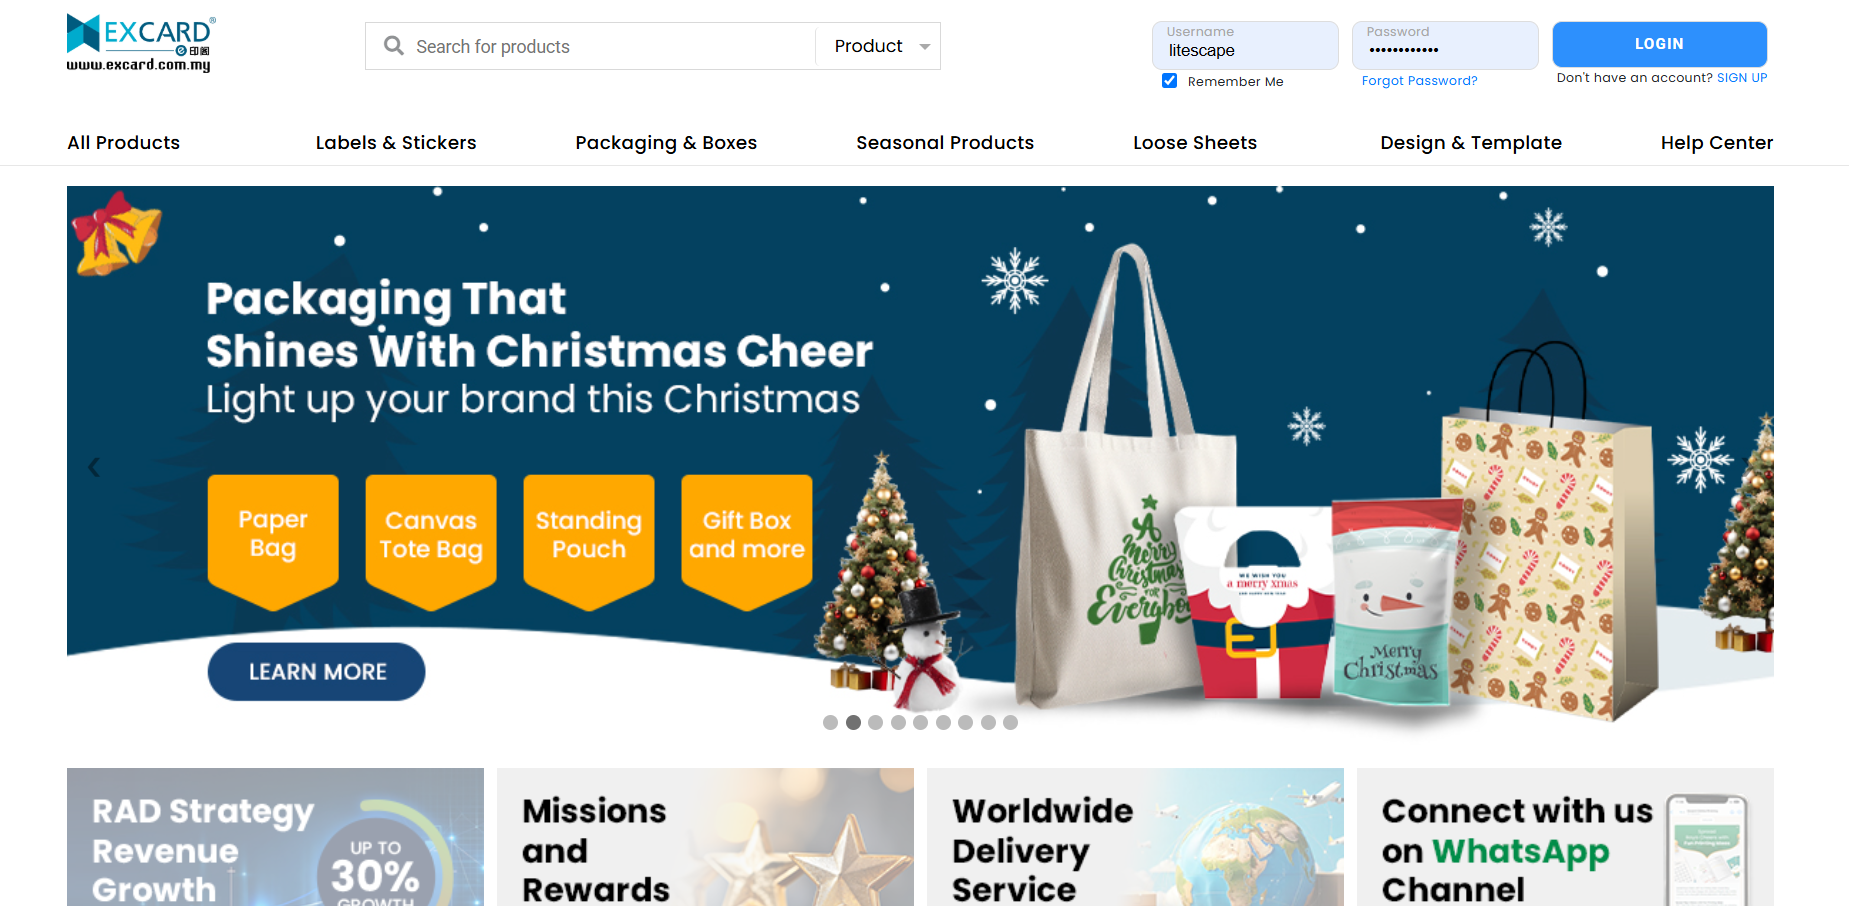
Task: Select the last carousel indicator dot
Action: pyautogui.click(x=1010, y=722)
